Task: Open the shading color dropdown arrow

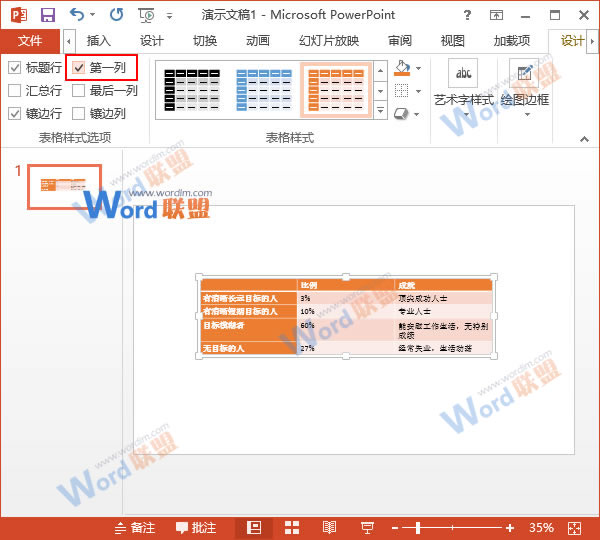Action: [418, 69]
